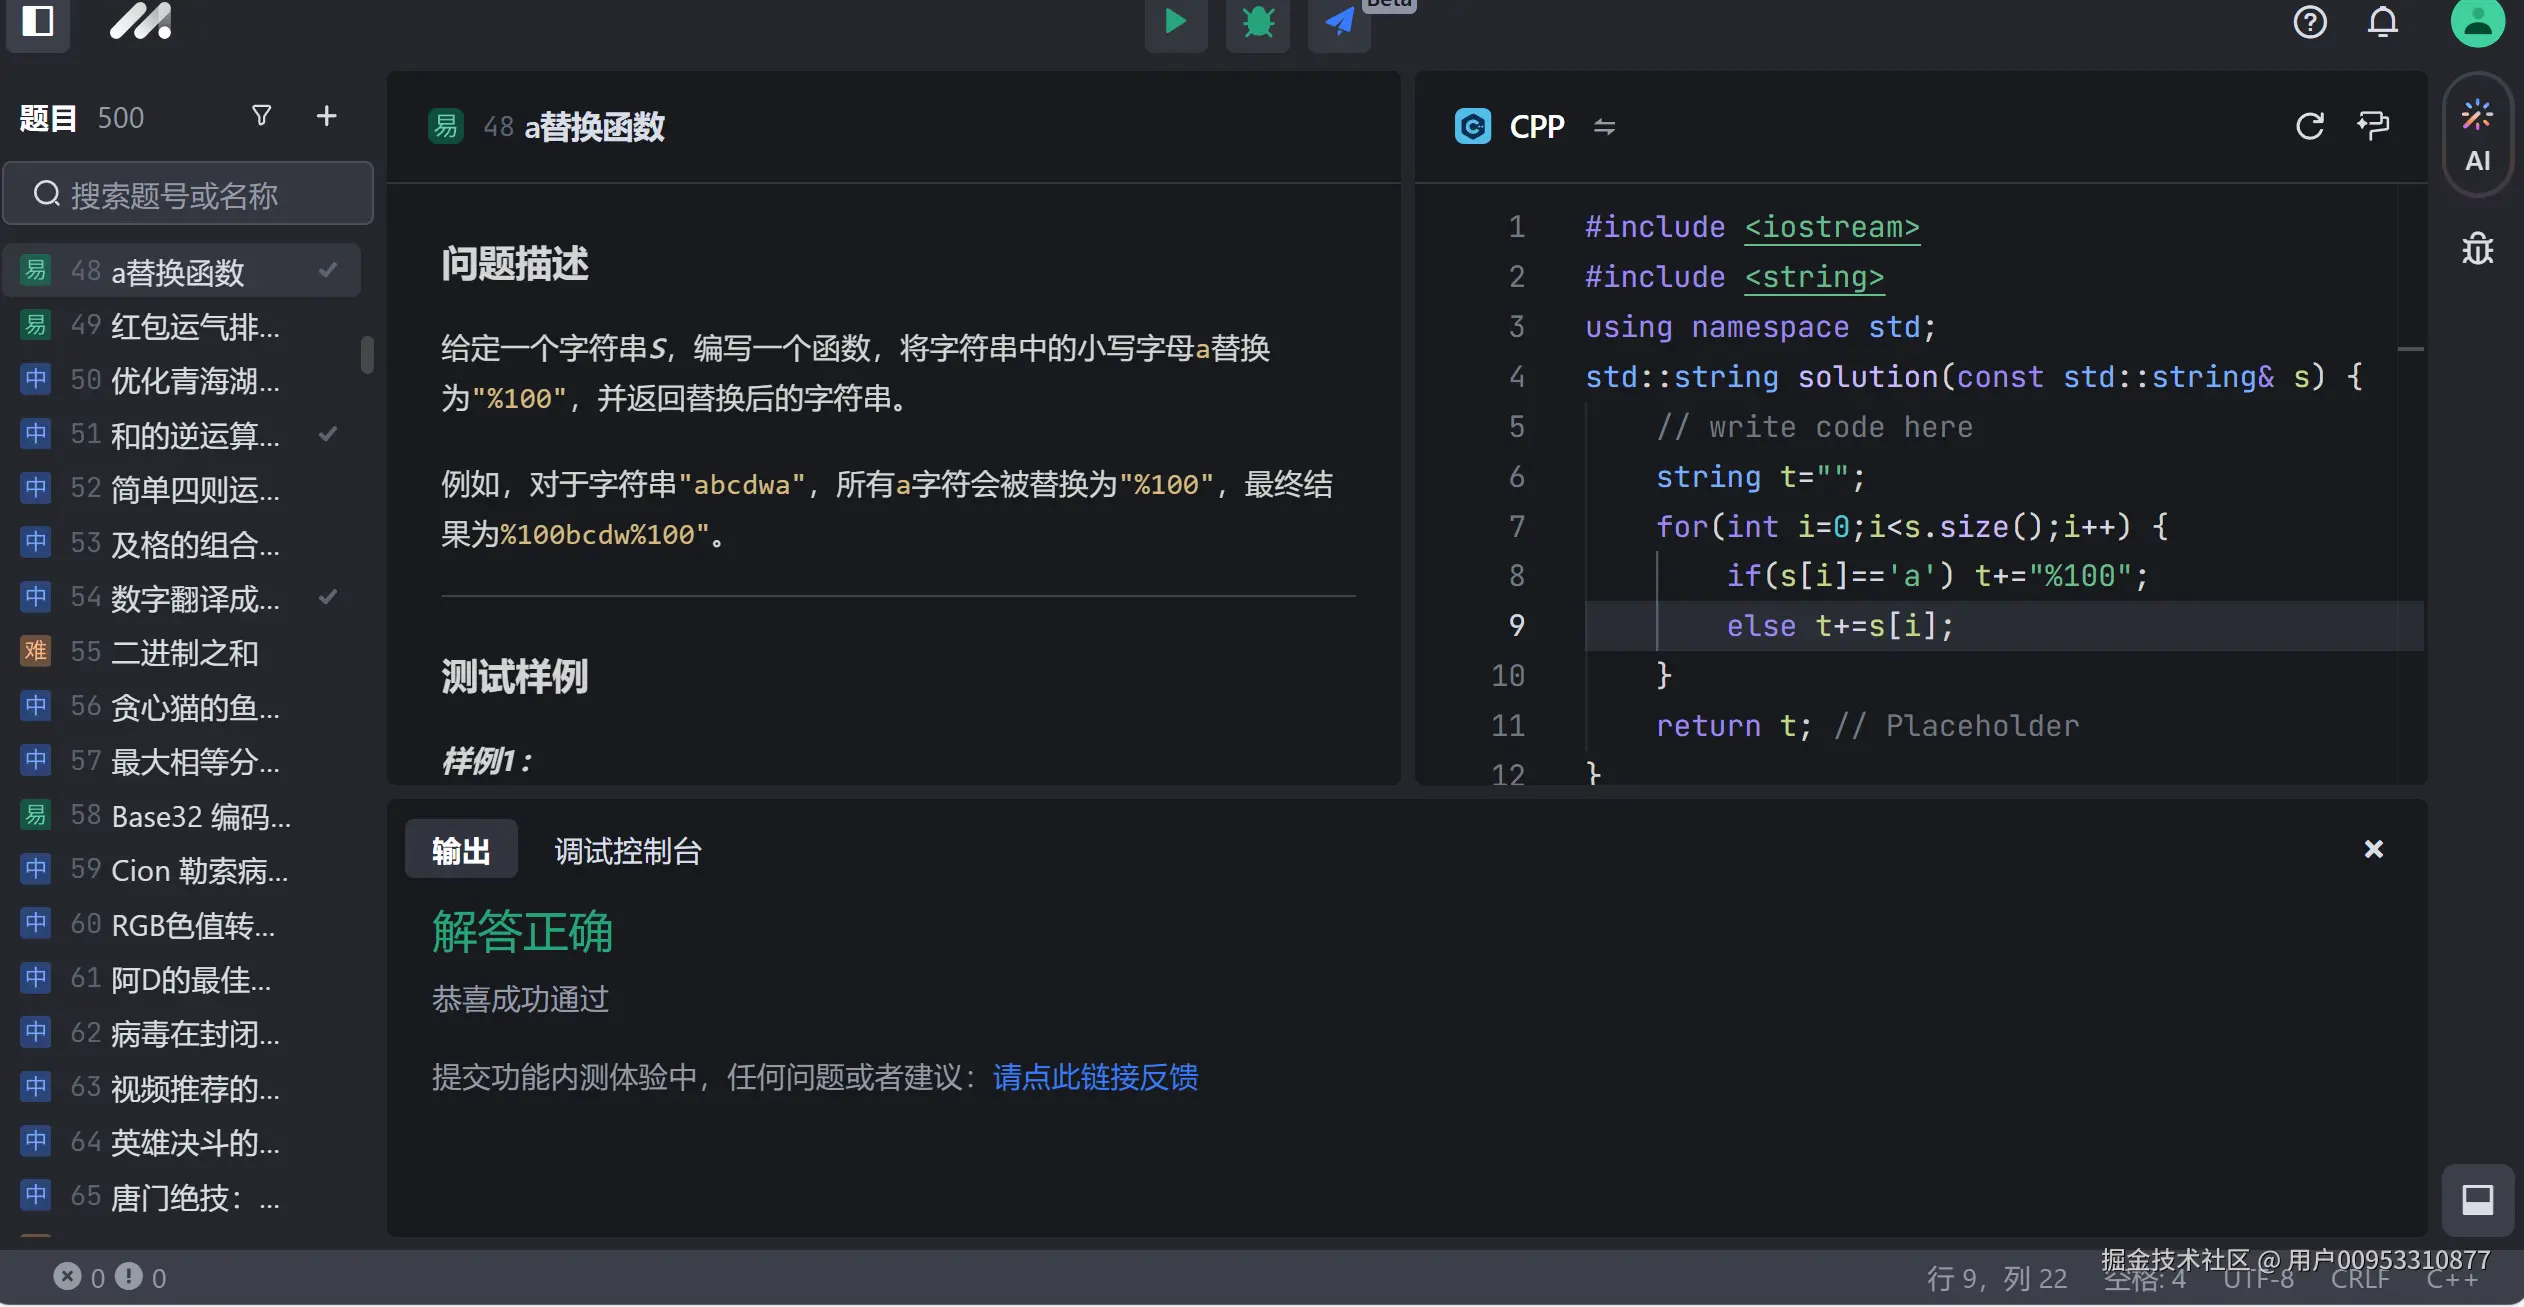The height and width of the screenshot is (1307, 2524).
Task: Toggle word wrap icon in editor header
Action: click(2373, 126)
